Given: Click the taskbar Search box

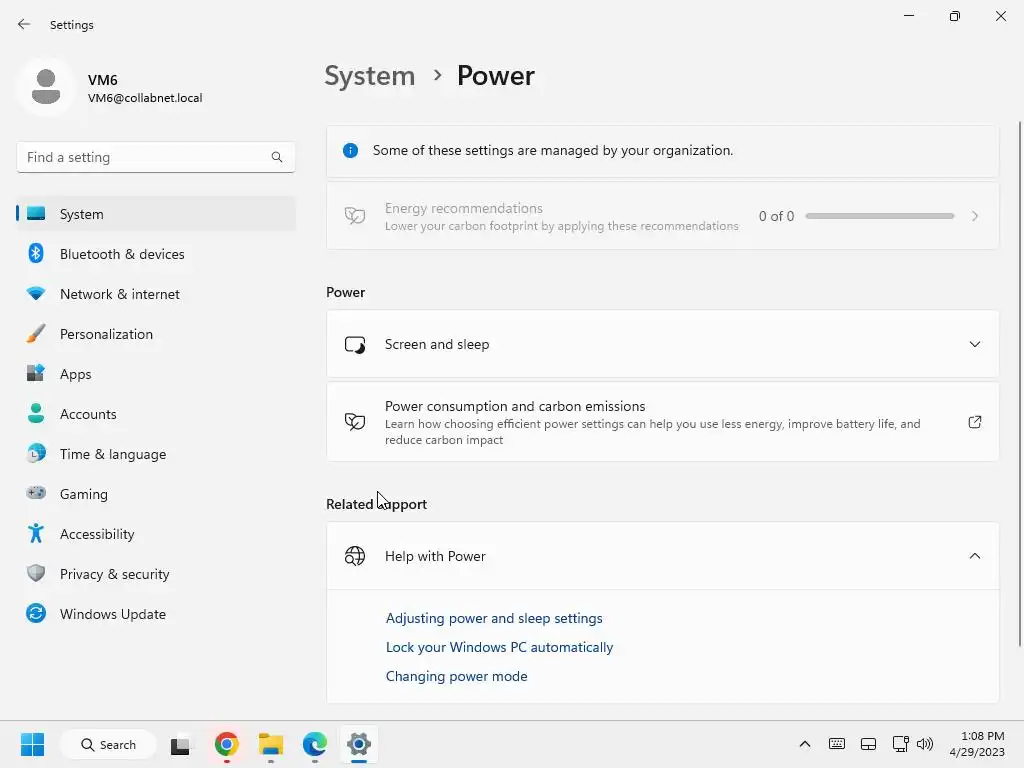Looking at the screenshot, I should pyautogui.click(x=108, y=744).
